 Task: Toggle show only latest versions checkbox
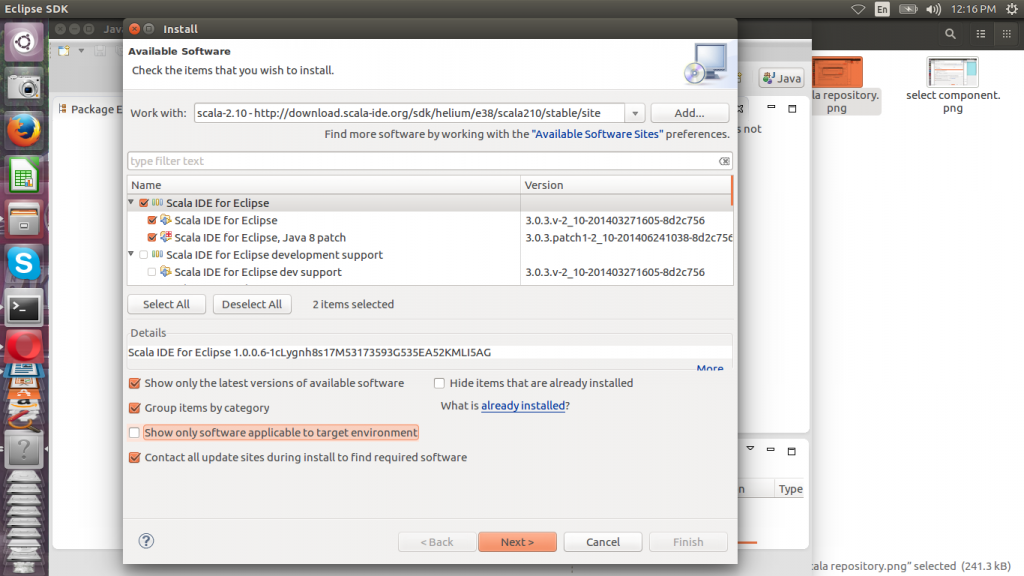click(135, 383)
